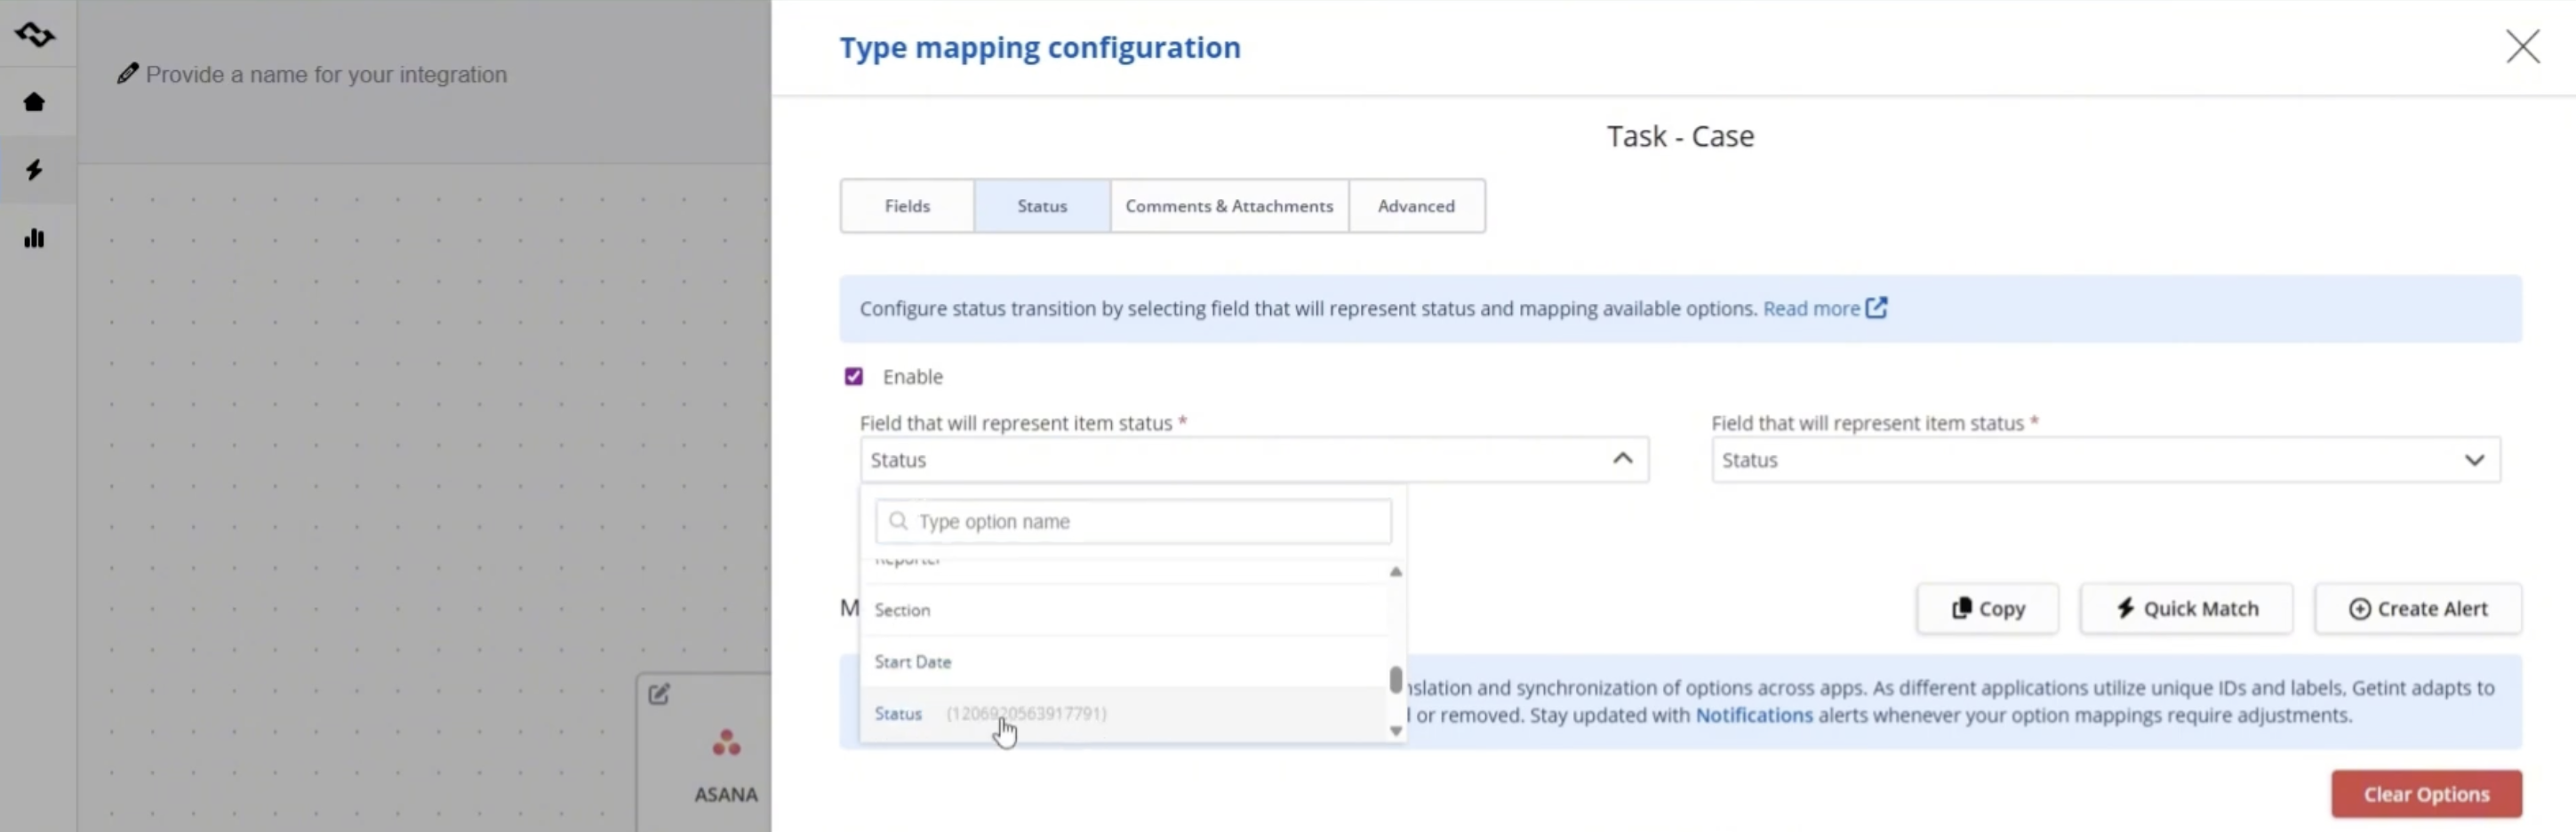The image size is (2576, 832).
Task: Click the dropdown list scrollbar thumb
Action: click(x=1396, y=679)
